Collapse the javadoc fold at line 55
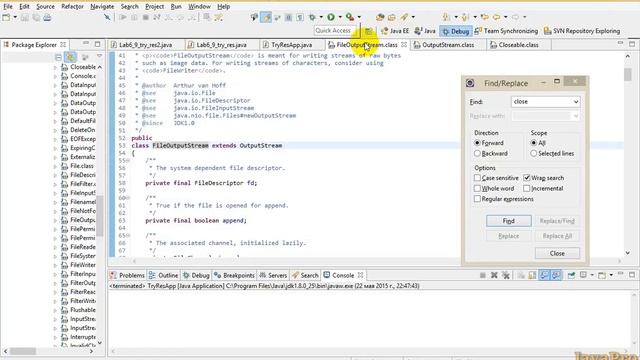Image resolution: width=640 pixels, height=360 pixels. click(x=128, y=160)
